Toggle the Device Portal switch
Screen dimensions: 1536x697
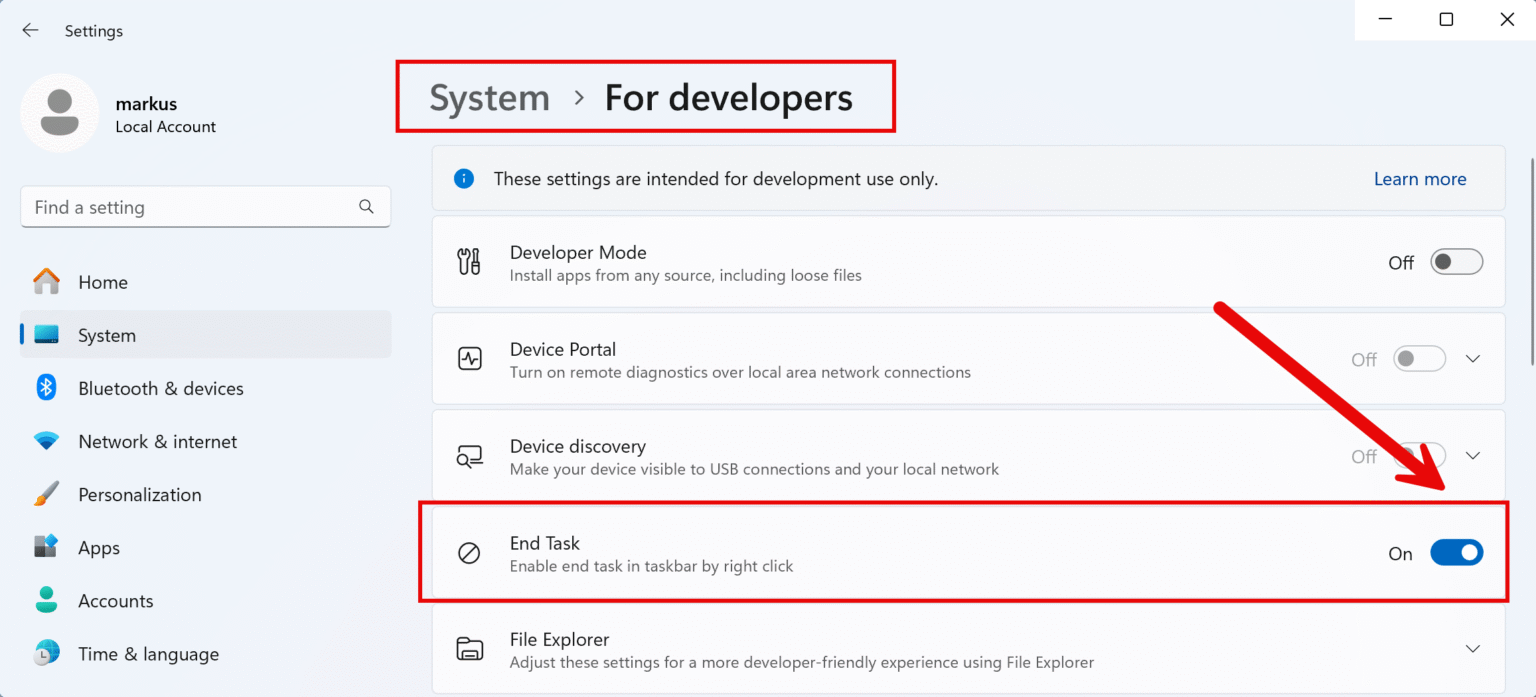1420,359
